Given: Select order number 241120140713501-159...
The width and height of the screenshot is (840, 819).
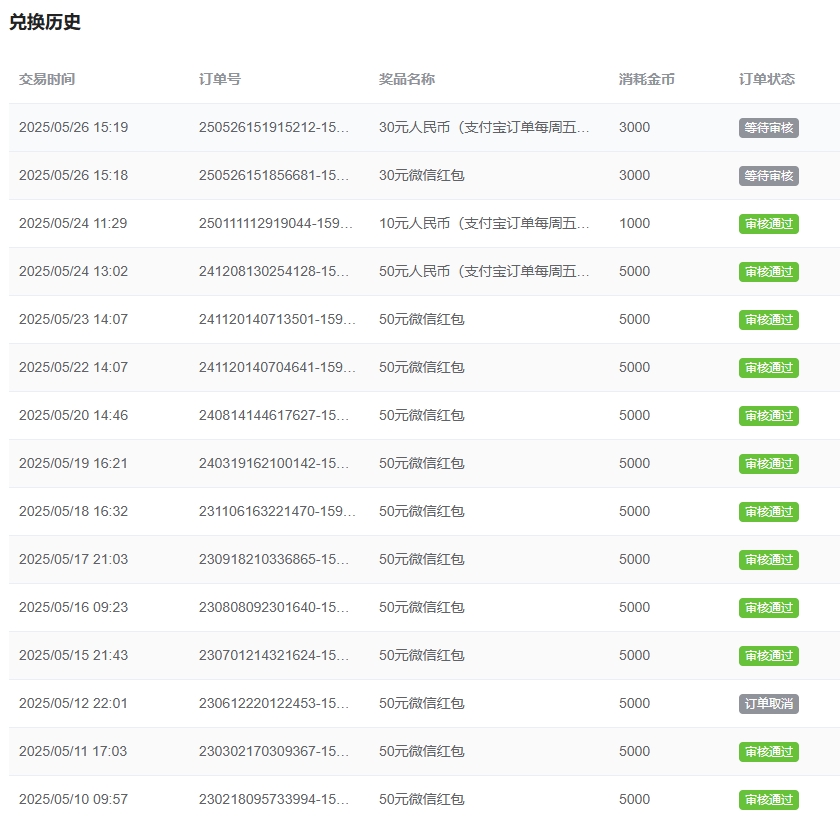Looking at the screenshot, I should click(277, 319).
